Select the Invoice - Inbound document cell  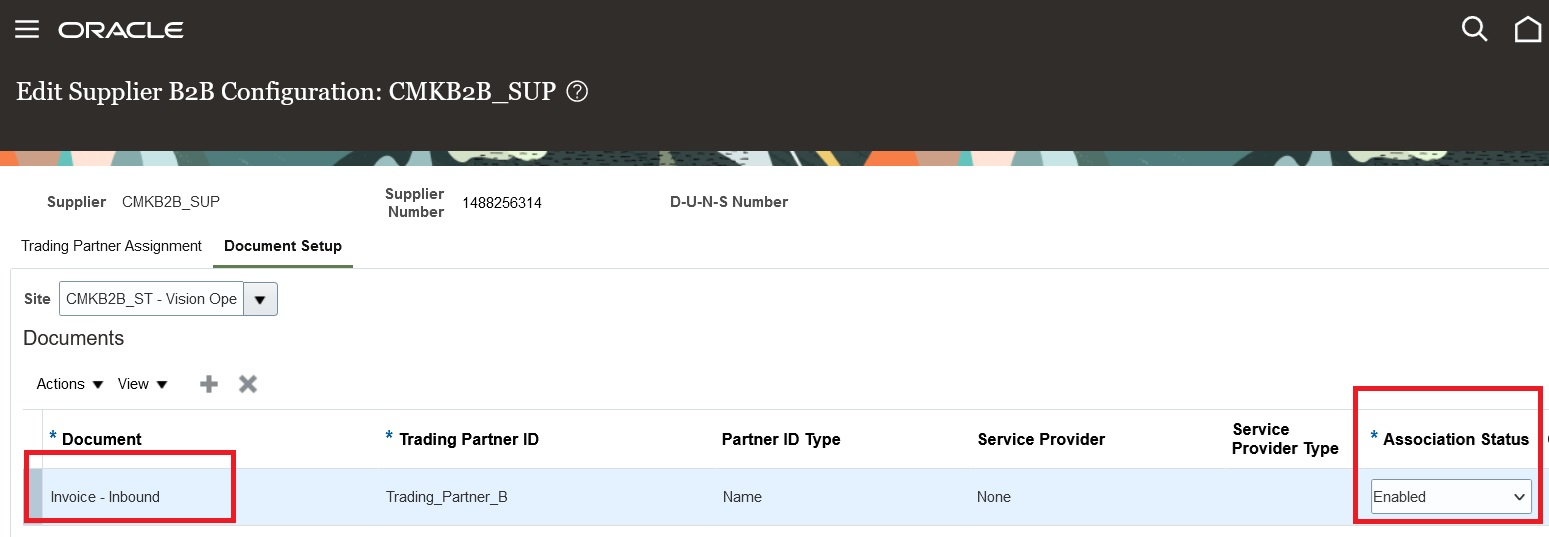click(x=105, y=497)
